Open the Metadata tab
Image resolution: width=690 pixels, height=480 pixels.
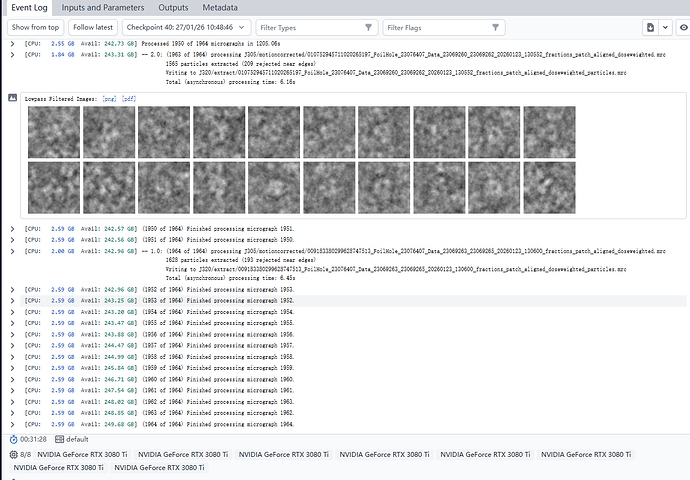[x=220, y=7]
